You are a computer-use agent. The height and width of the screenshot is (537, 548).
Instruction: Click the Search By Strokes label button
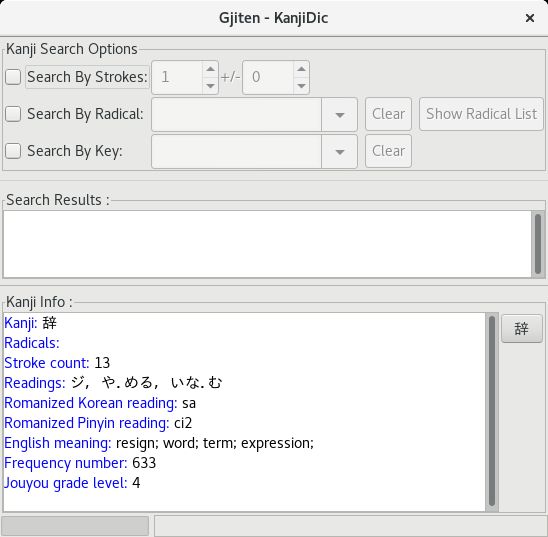(x=87, y=77)
